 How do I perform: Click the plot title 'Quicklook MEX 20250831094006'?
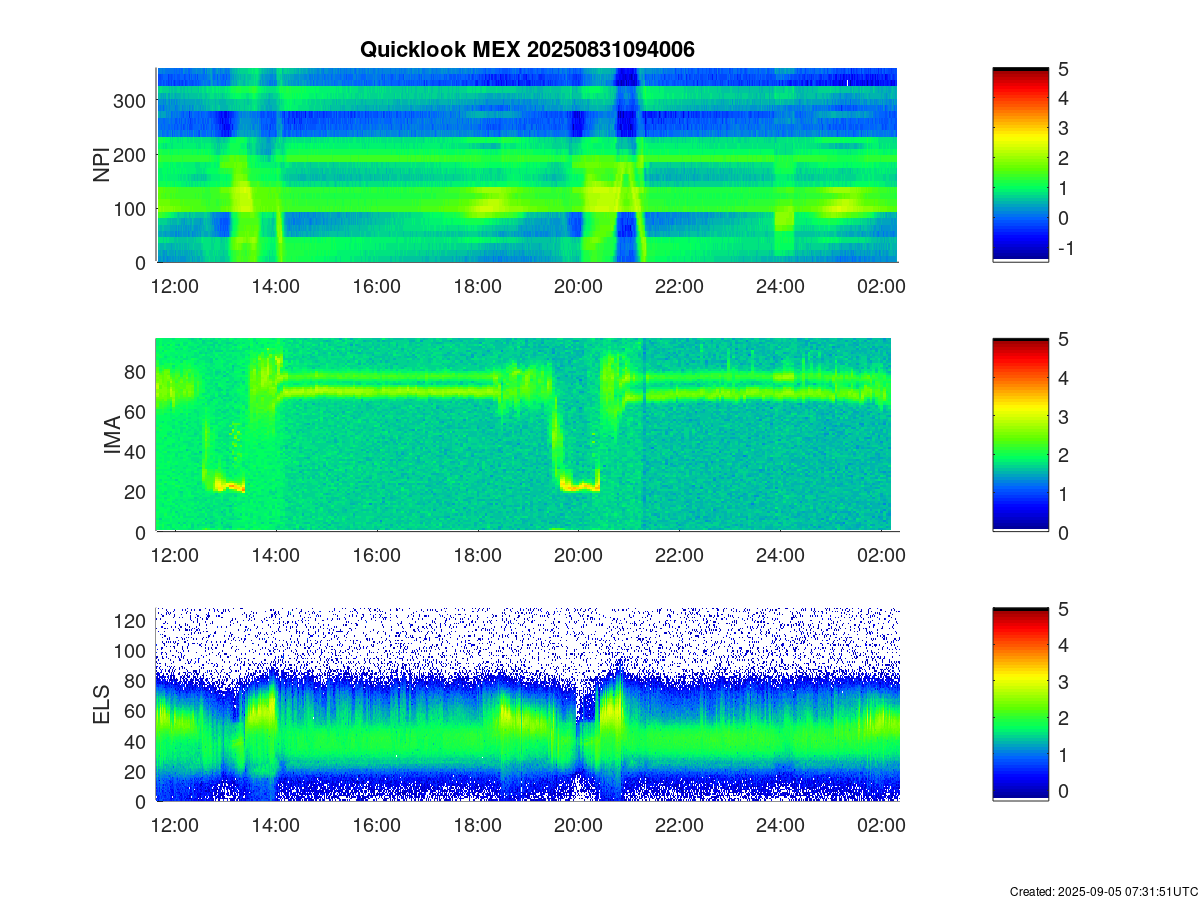click(x=527, y=49)
